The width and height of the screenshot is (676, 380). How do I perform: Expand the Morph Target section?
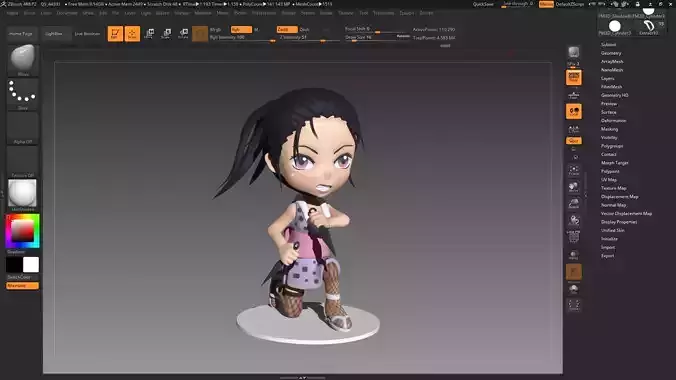click(614, 163)
